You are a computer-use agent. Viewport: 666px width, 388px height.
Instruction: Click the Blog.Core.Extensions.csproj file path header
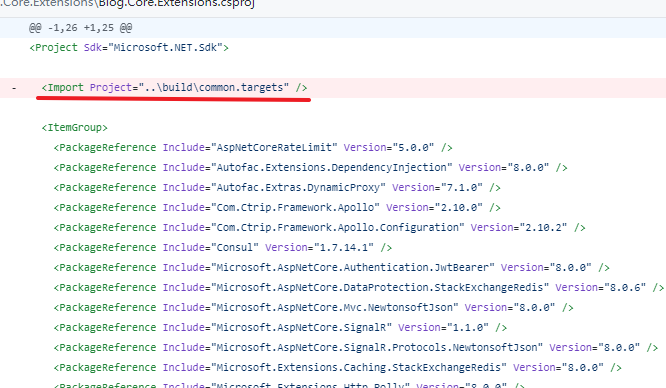(x=127, y=4)
